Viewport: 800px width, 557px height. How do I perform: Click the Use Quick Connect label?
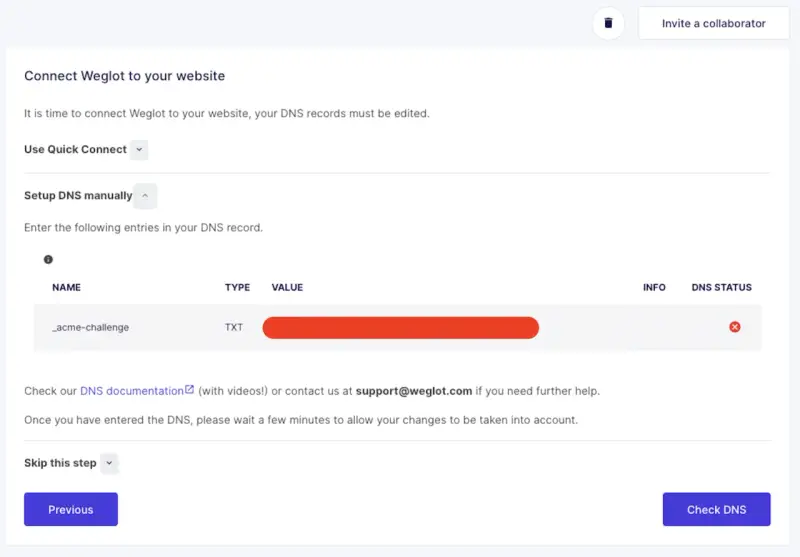75,149
